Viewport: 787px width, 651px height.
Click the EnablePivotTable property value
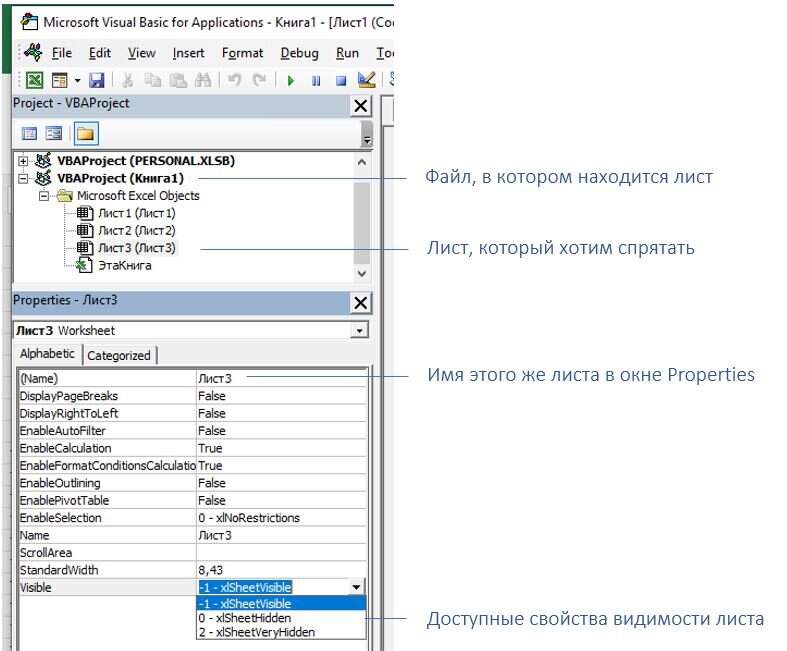[x=281, y=500]
